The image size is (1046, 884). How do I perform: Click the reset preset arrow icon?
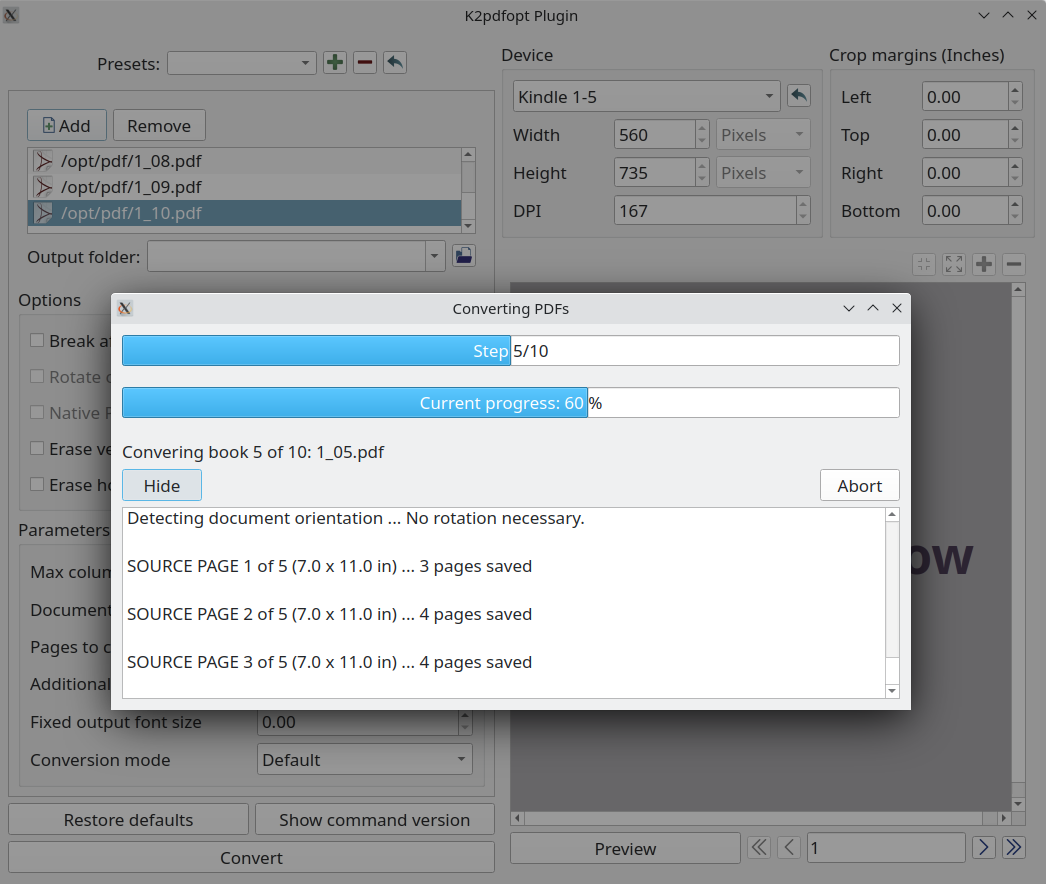coord(395,63)
